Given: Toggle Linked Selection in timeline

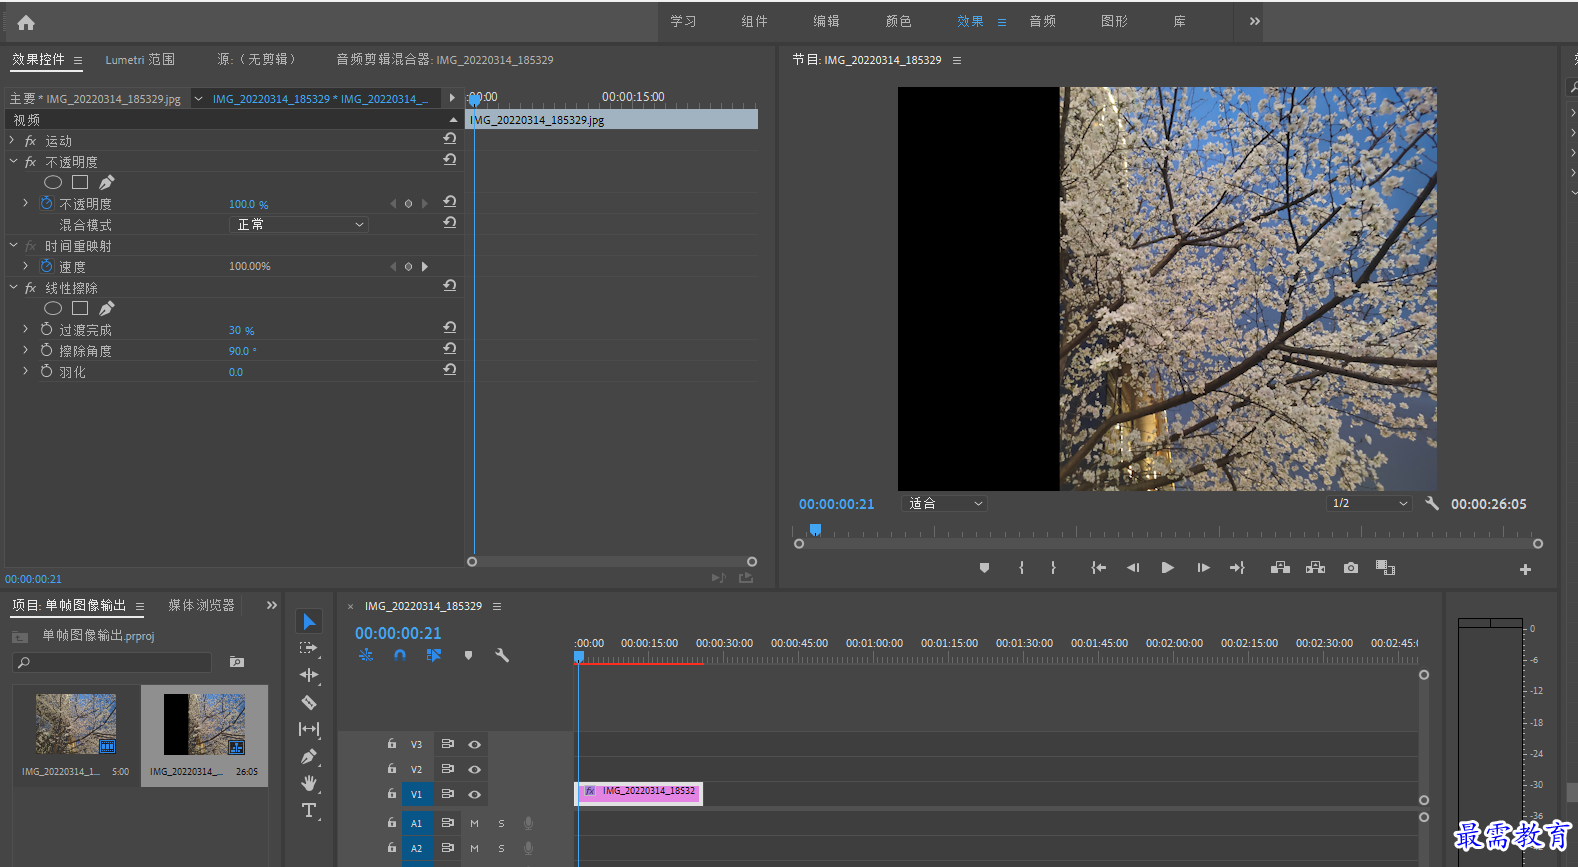Looking at the screenshot, I should tap(433, 656).
